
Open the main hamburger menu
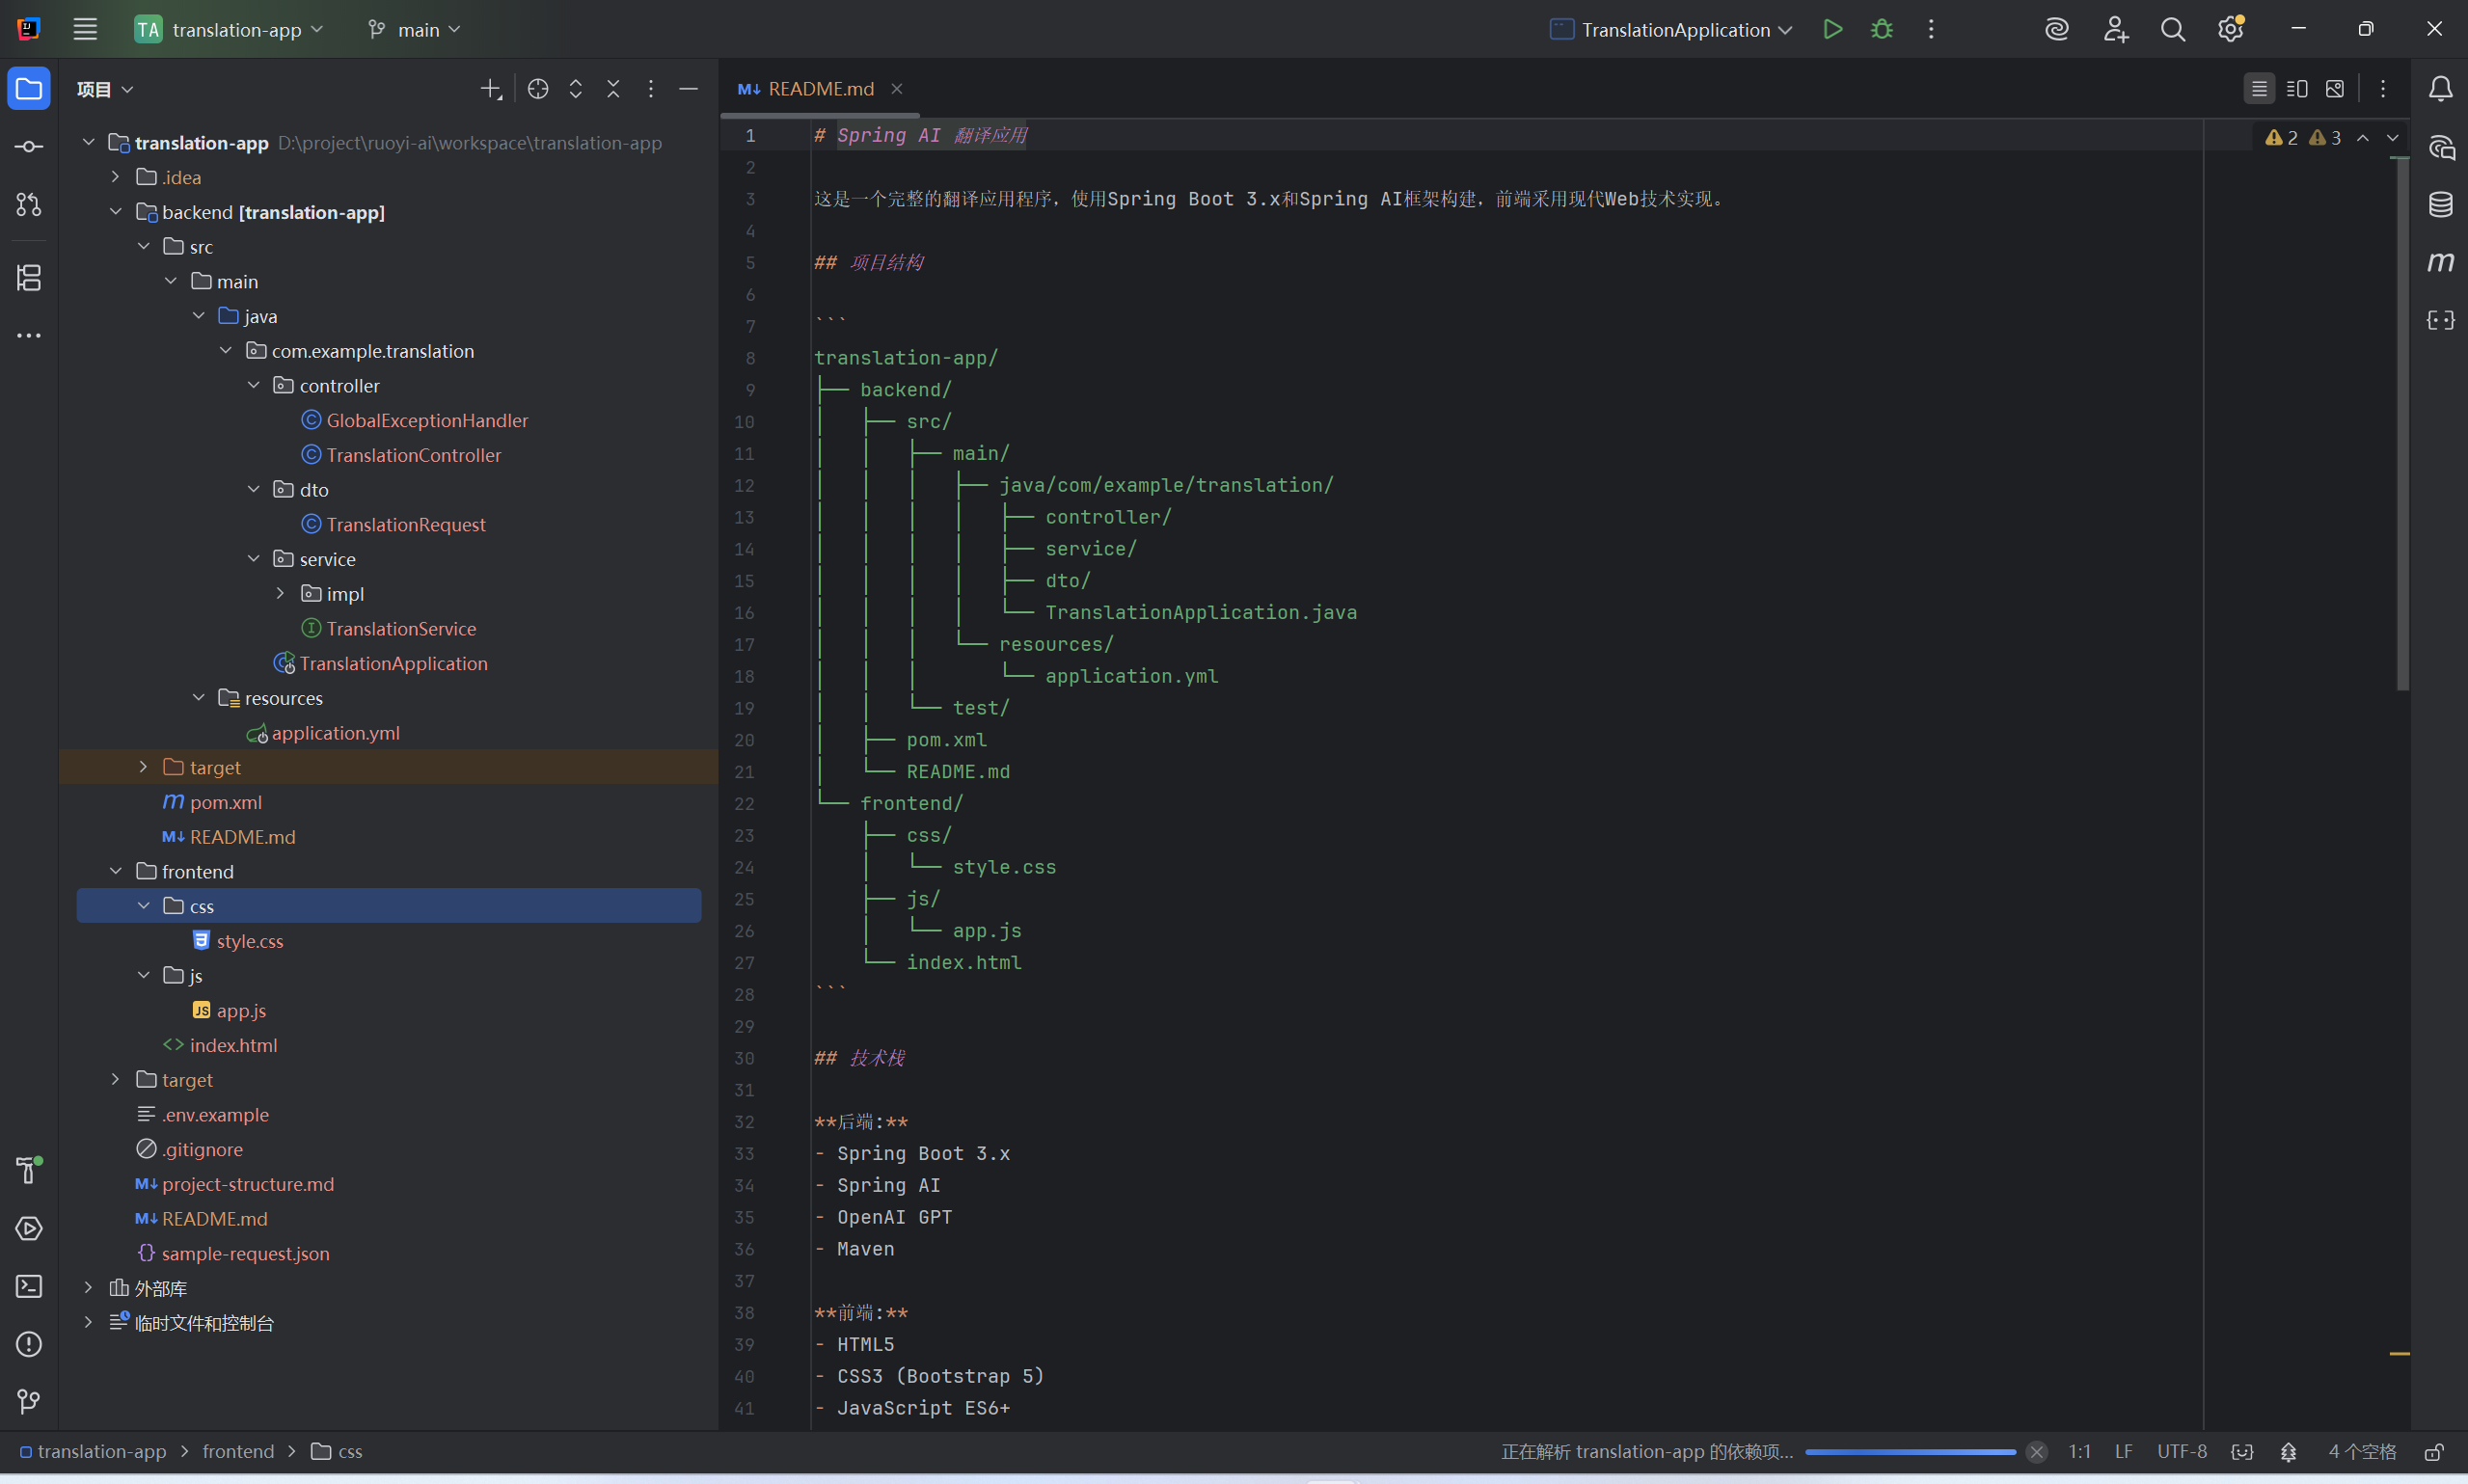pos(85,29)
